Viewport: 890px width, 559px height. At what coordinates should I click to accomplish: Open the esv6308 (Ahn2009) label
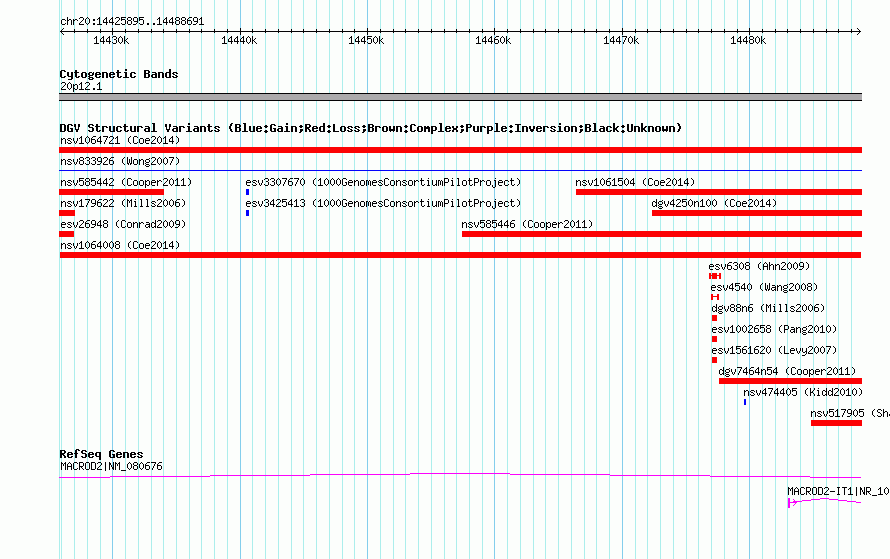pyautogui.click(x=759, y=266)
